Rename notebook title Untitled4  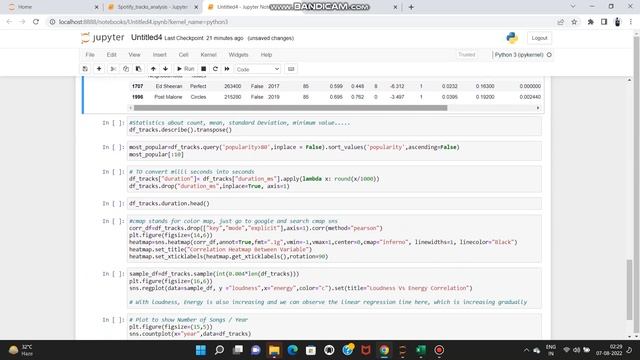147,38
